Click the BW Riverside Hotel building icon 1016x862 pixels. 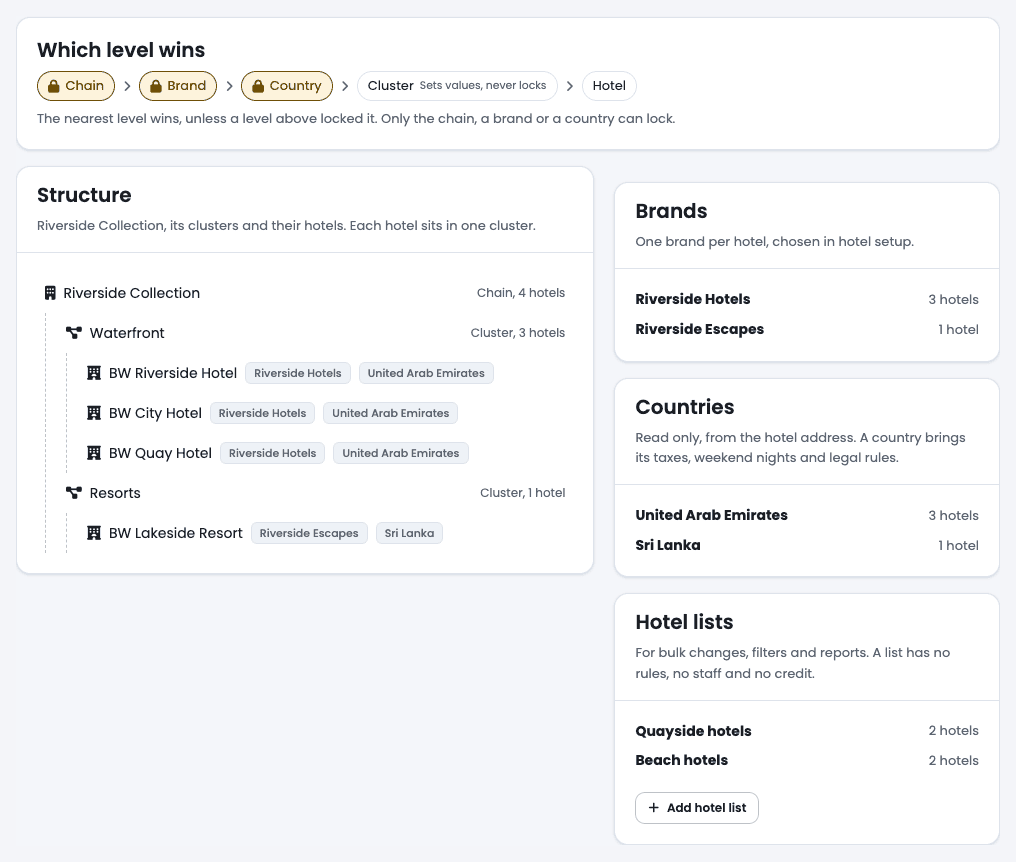pyautogui.click(x=94, y=373)
